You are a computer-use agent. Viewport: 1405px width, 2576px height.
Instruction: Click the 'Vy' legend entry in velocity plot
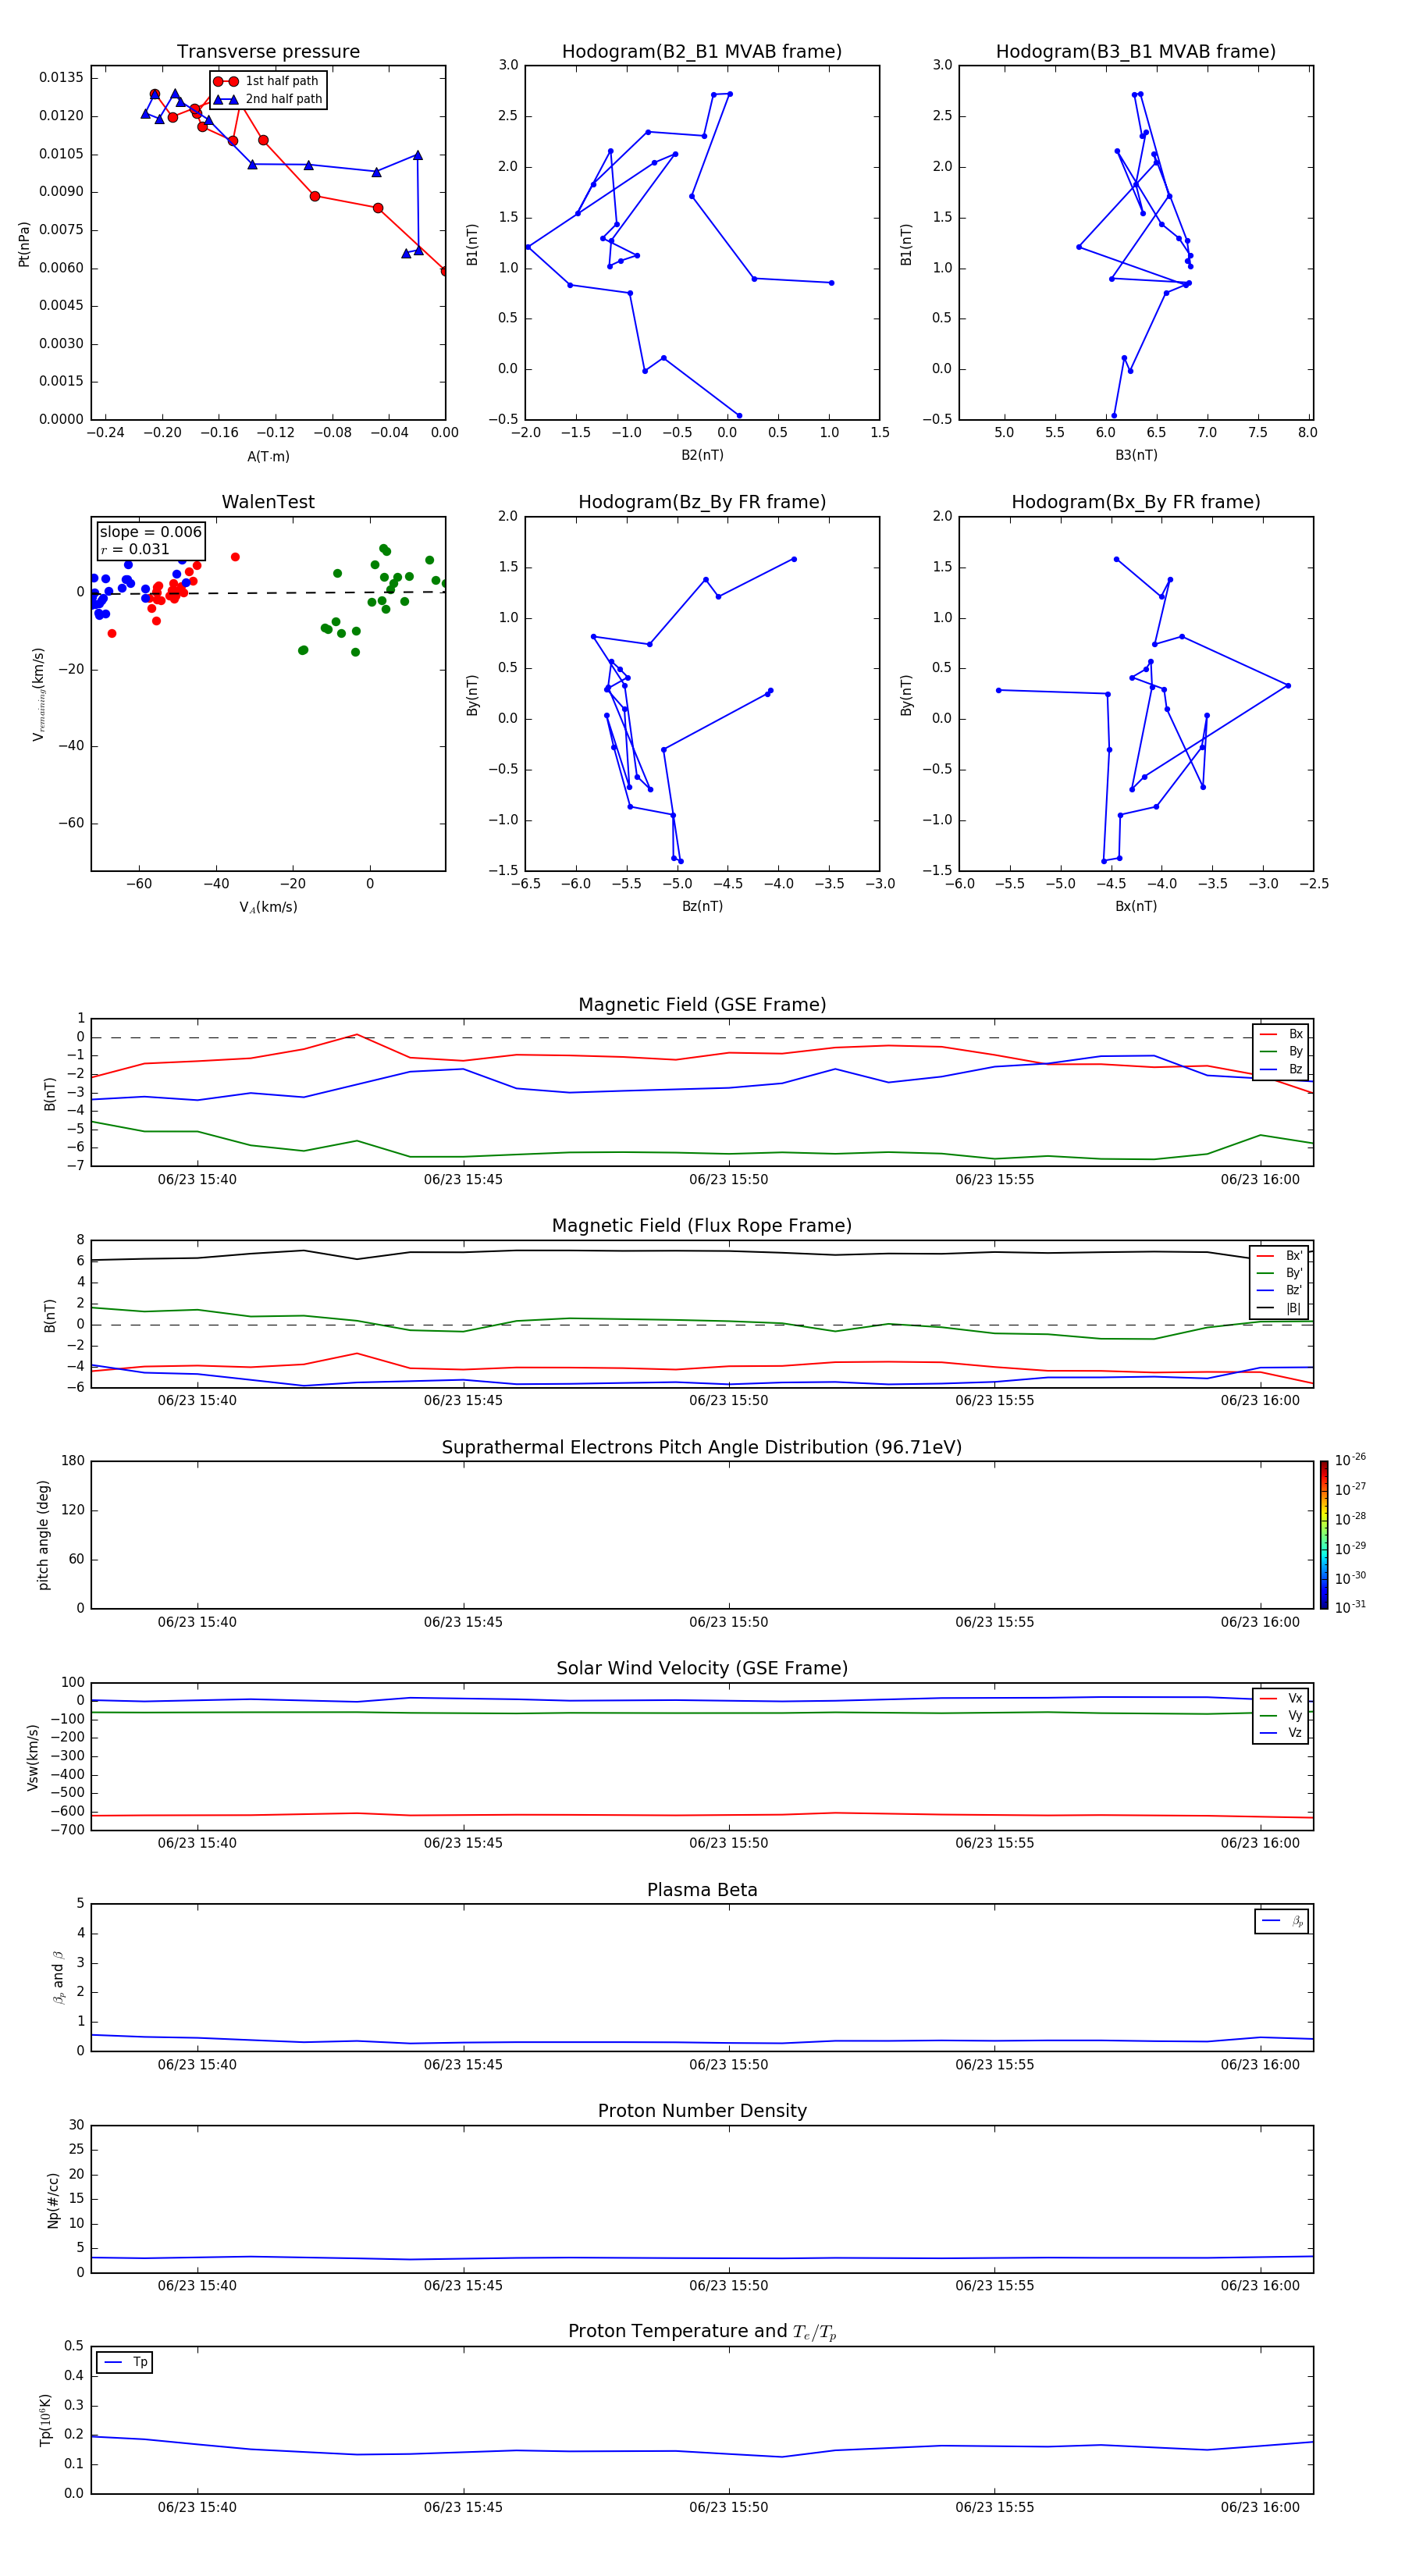click(x=1281, y=1716)
